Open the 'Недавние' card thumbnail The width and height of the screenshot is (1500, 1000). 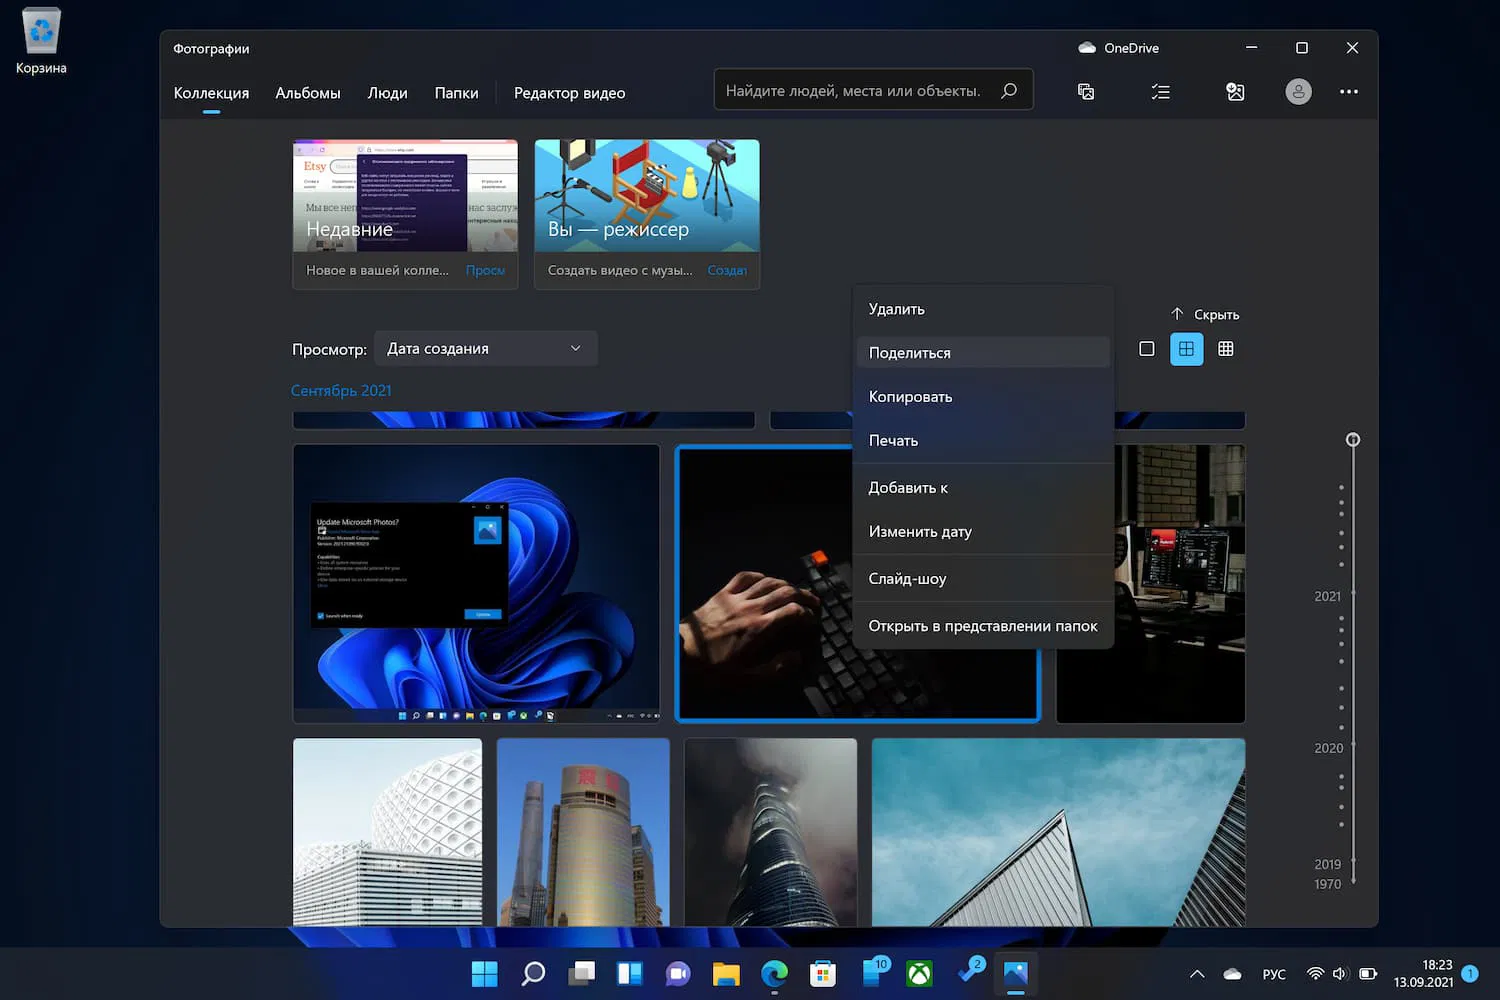pyautogui.click(x=405, y=196)
